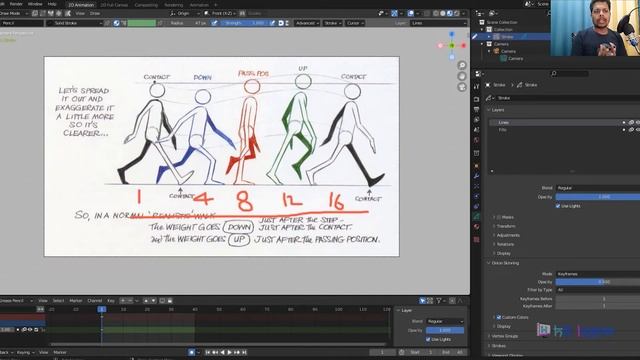Collapse the Onion Skinning panel
This screenshot has width=640, height=360.
[505, 263]
